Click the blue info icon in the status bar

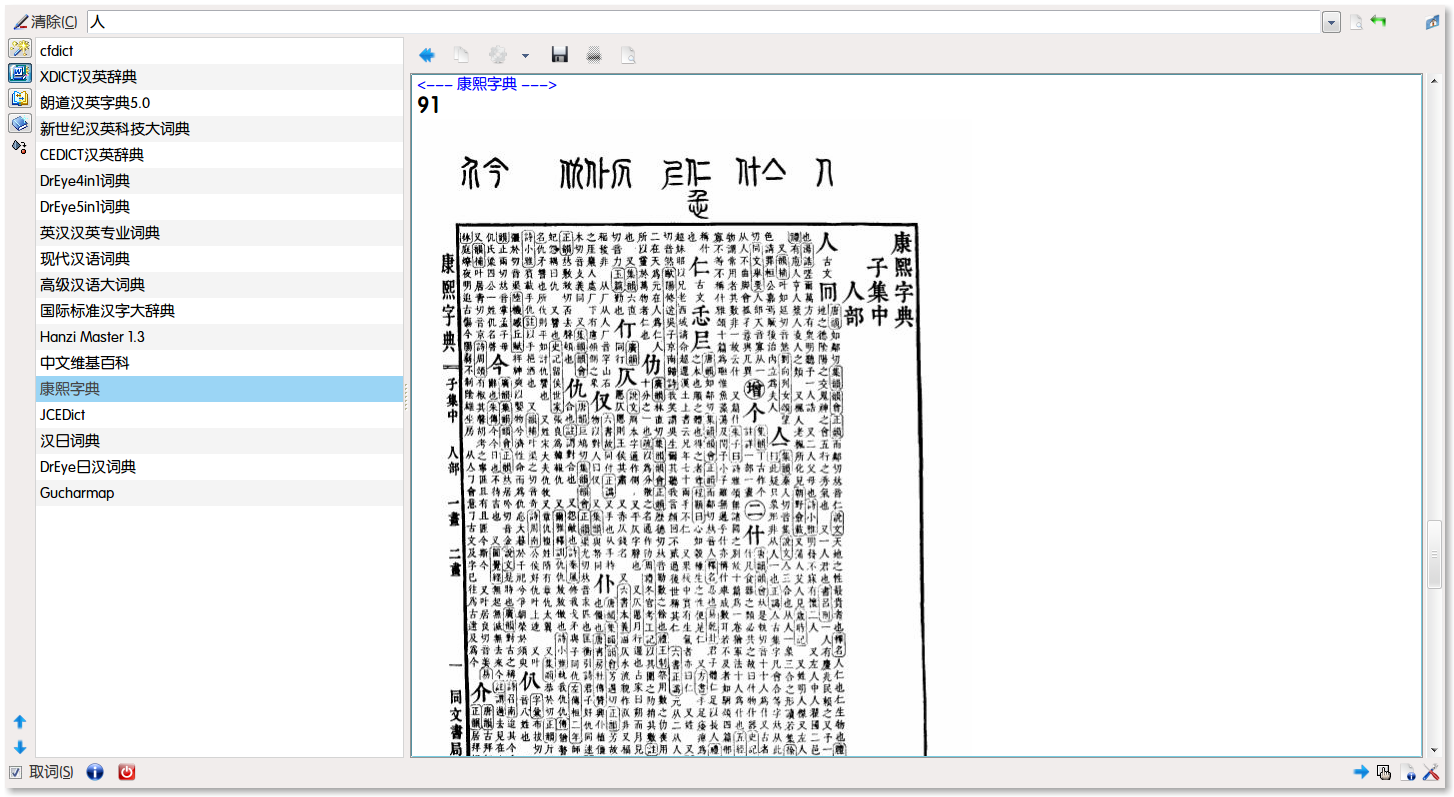(x=95, y=772)
